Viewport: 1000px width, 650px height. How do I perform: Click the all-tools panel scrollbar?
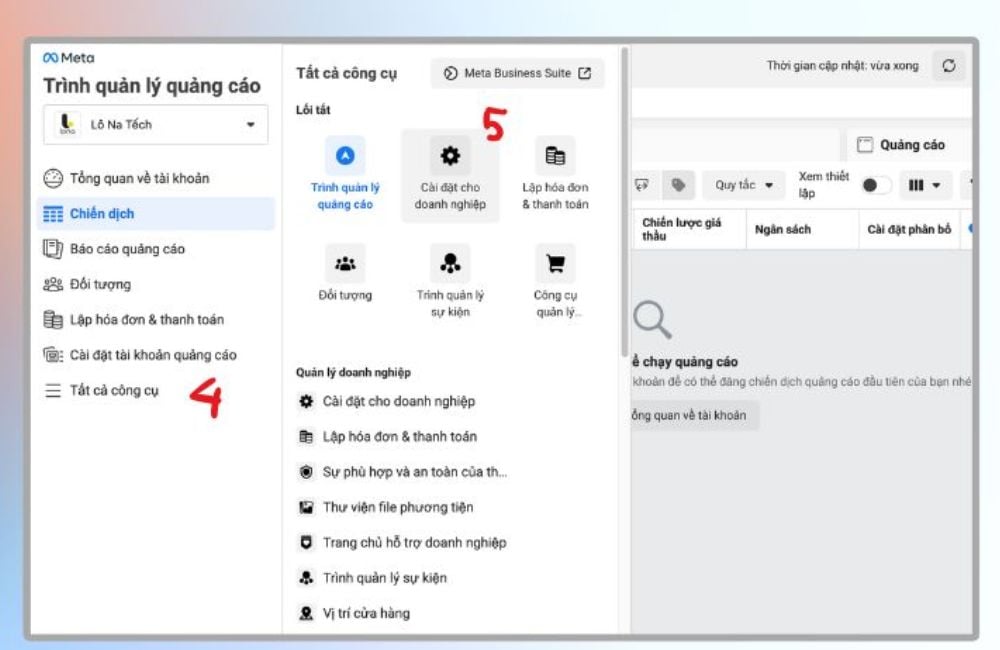[624, 202]
